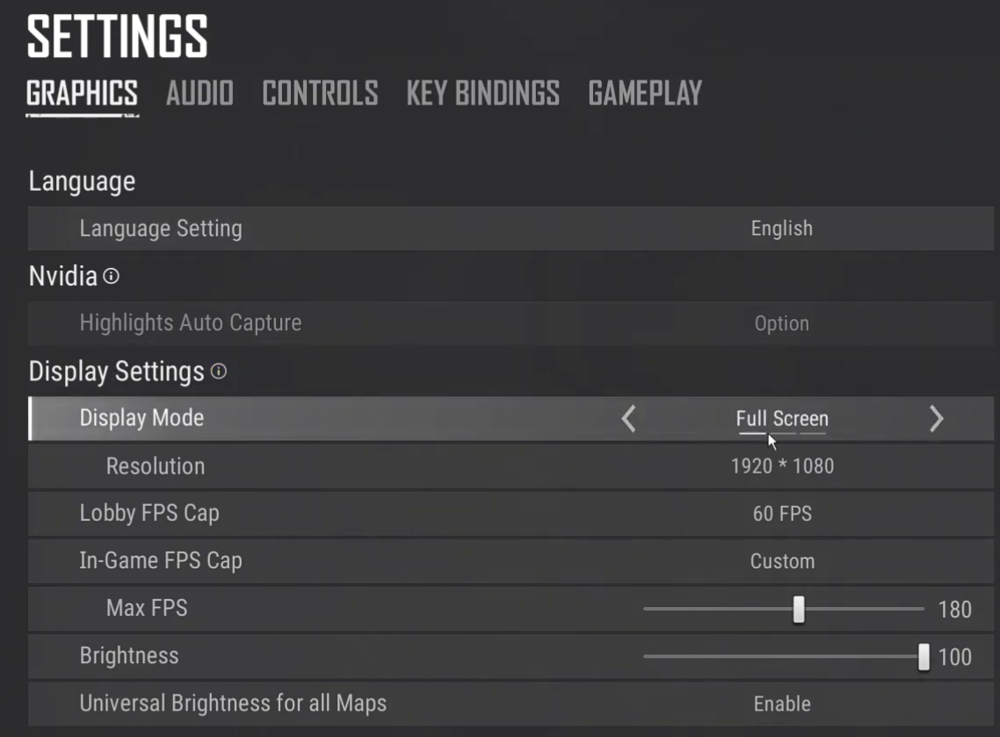
Task: Toggle Highlights Auto Capture option
Action: 781,324
